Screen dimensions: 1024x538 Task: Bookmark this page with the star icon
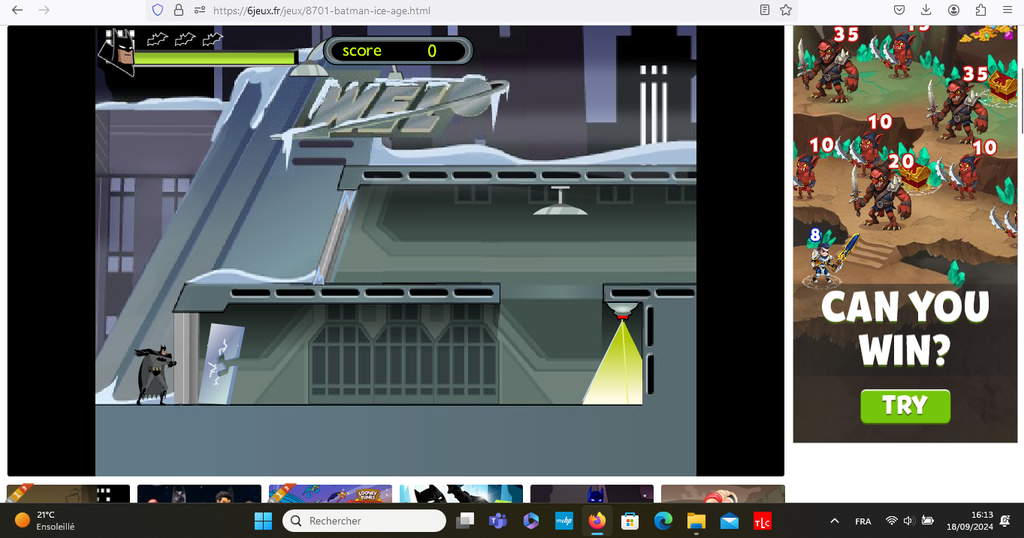(786, 10)
